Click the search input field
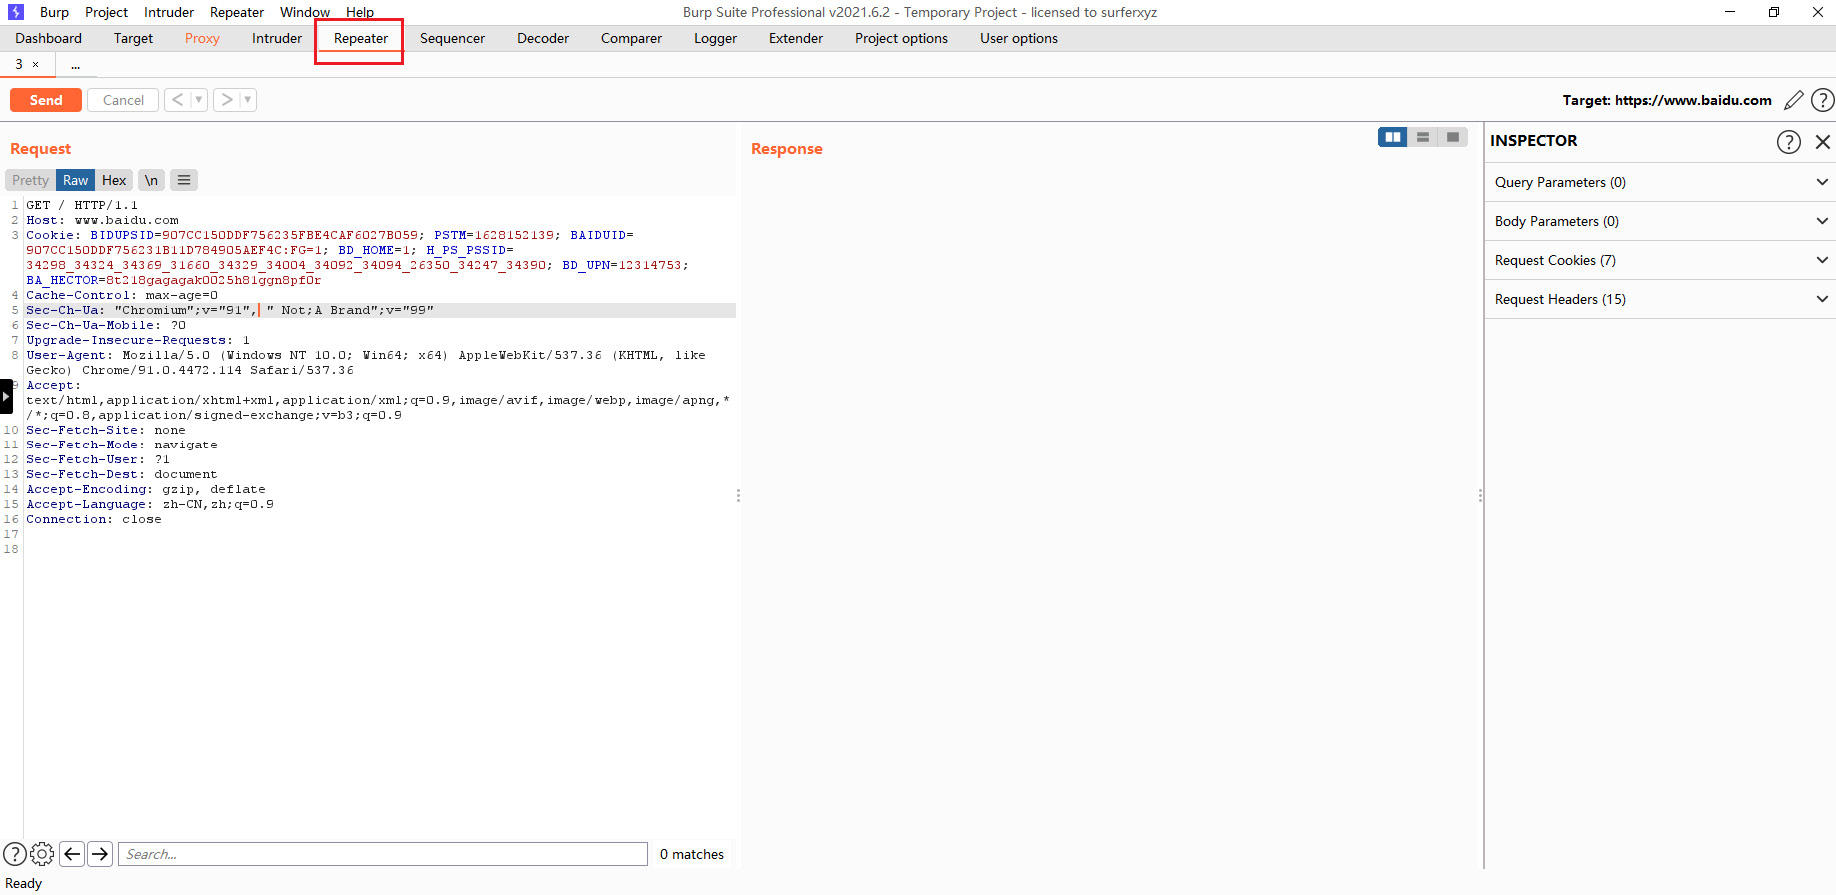This screenshot has width=1836, height=895. tap(383, 854)
